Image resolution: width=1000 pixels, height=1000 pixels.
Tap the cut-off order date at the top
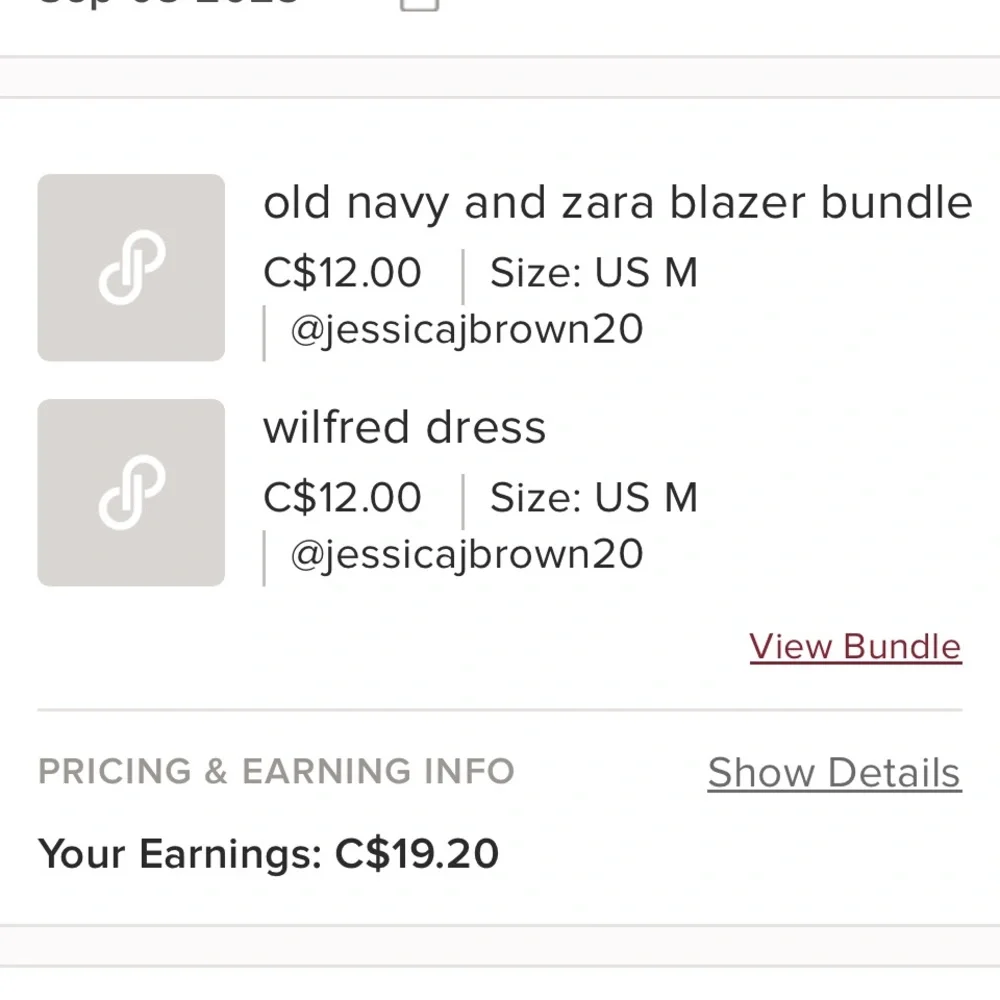[169, 3]
